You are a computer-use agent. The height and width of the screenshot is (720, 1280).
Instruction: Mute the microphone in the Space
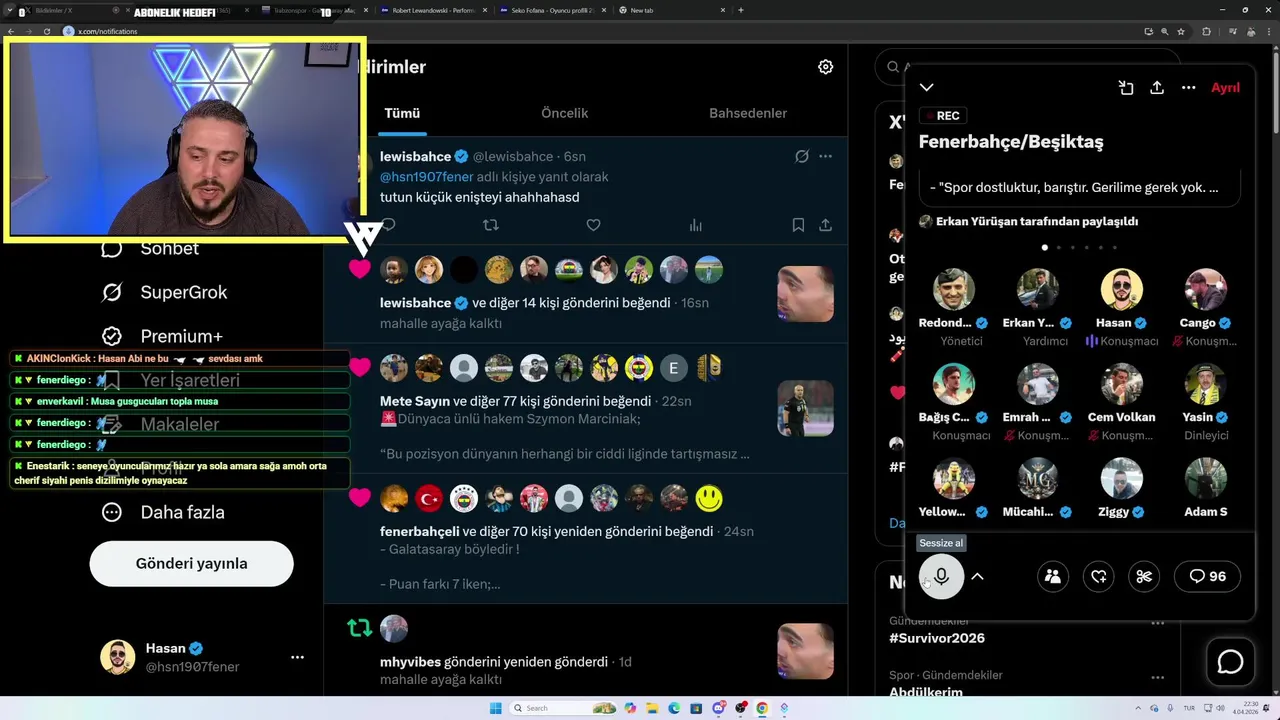click(x=941, y=576)
